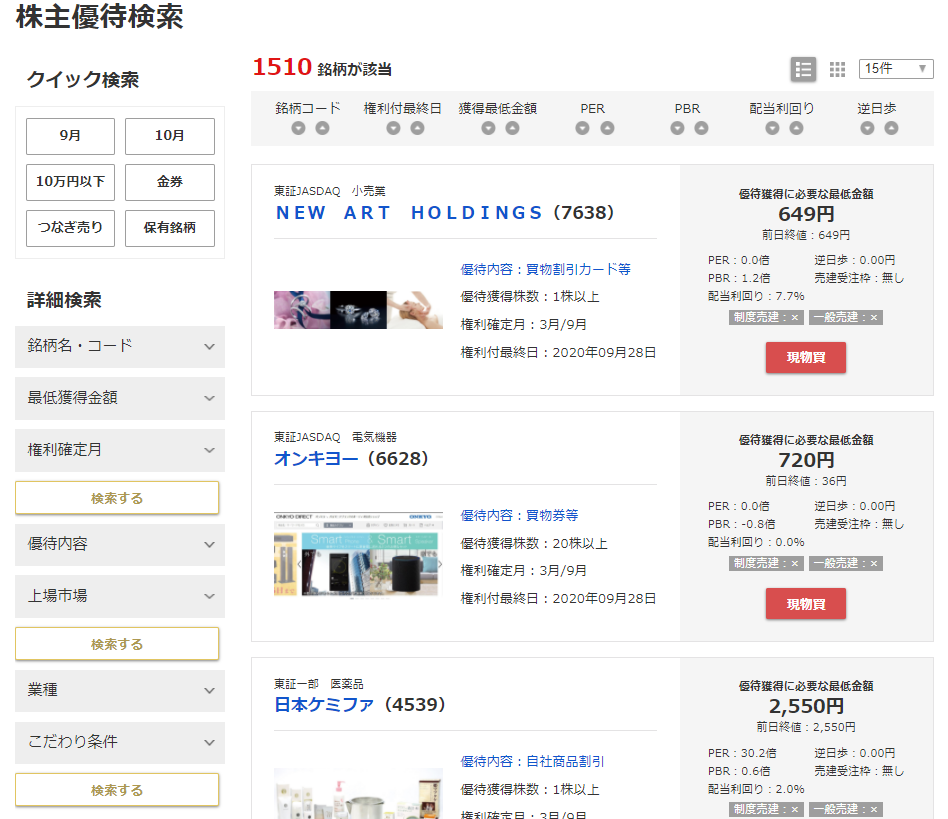Viewport: 948px width, 819px height.
Task: Expand the 権利確定月 filter
Action: pyautogui.click(x=120, y=450)
